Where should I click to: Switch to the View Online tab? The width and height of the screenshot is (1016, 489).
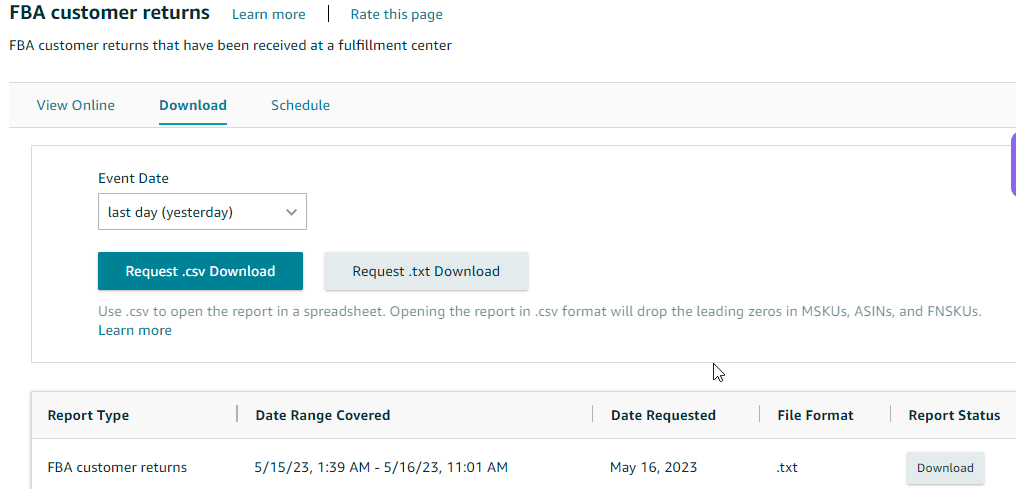(x=76, y=105)
